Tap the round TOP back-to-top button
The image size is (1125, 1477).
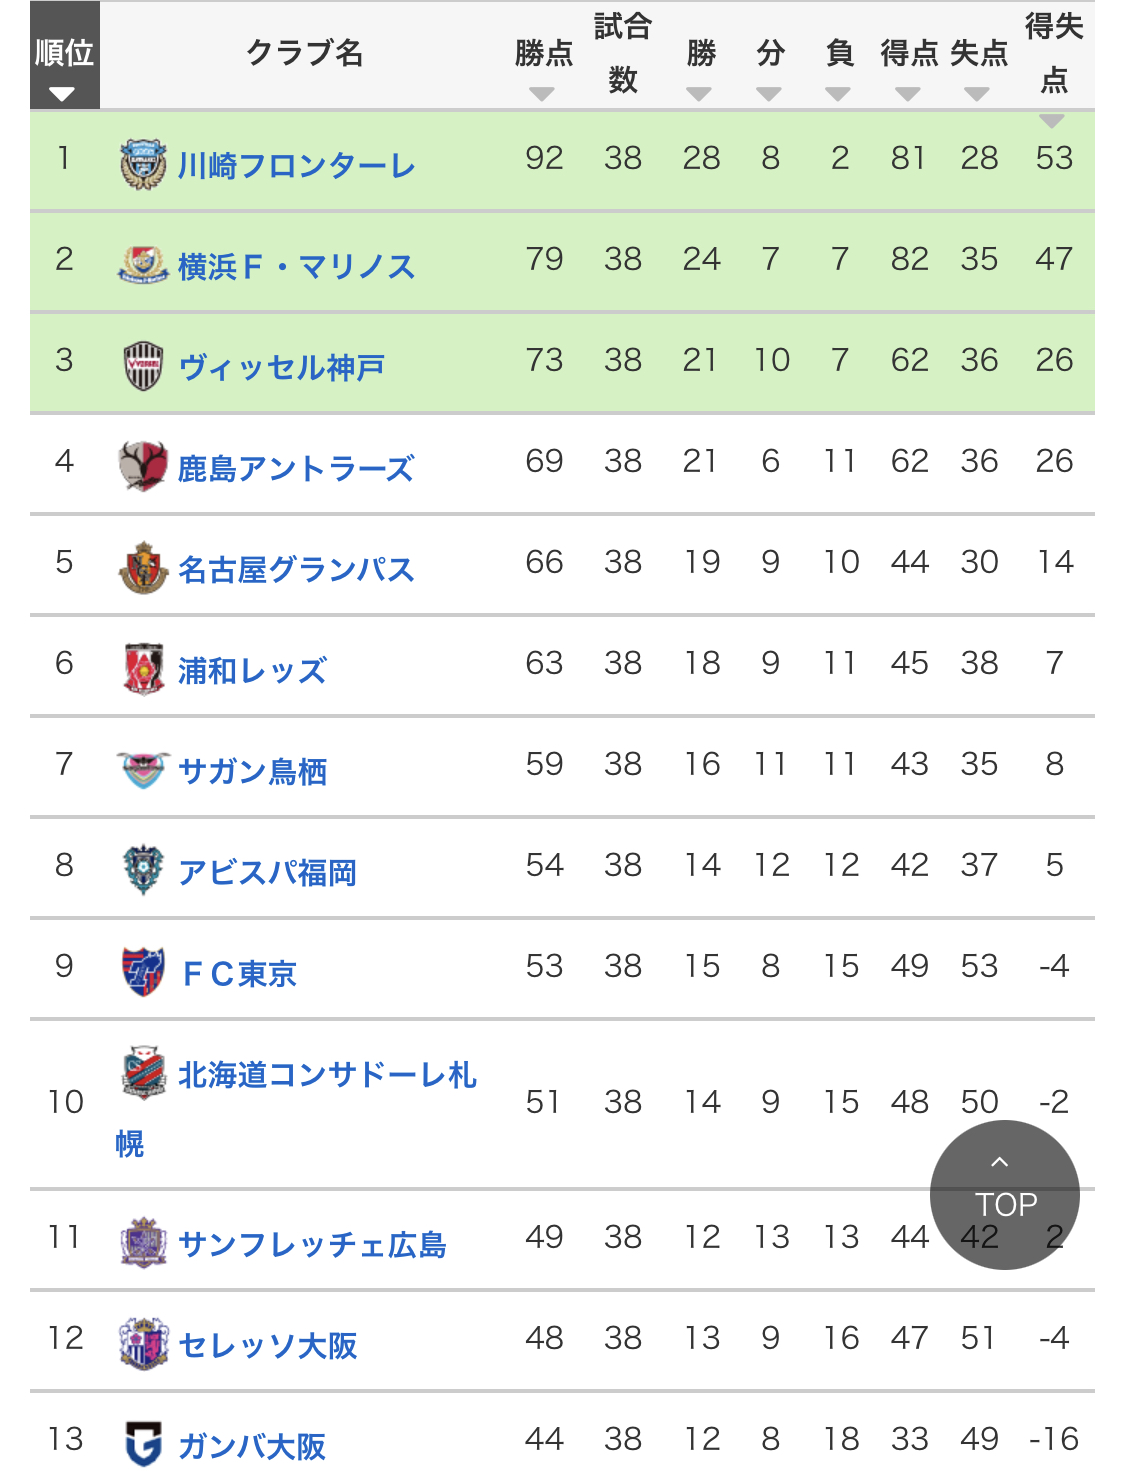click(1004, 1194)
